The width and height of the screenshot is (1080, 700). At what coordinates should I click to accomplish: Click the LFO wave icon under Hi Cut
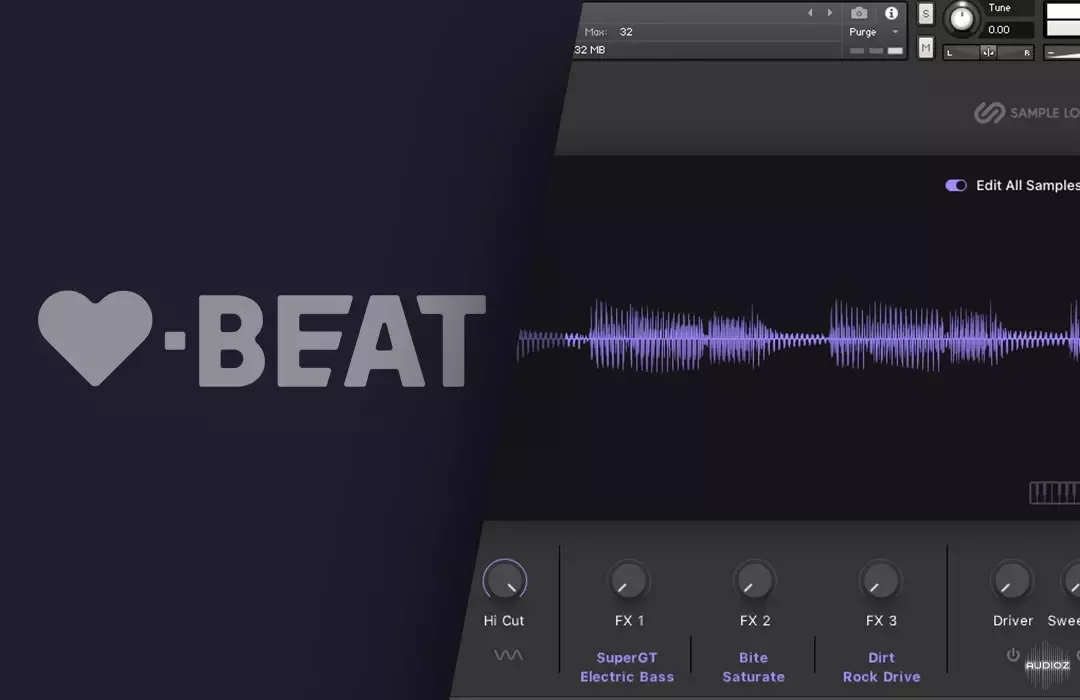508,655
